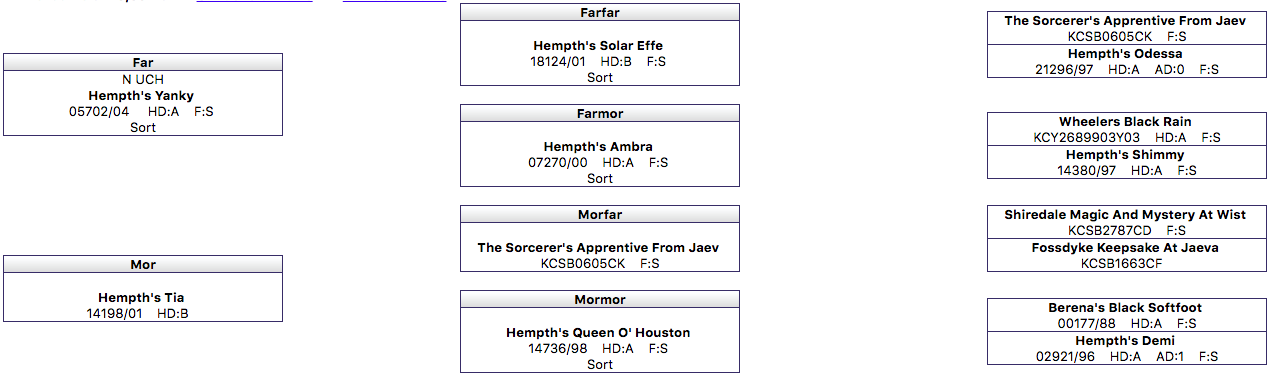Click the Farmor header bar

pos(600,113)
